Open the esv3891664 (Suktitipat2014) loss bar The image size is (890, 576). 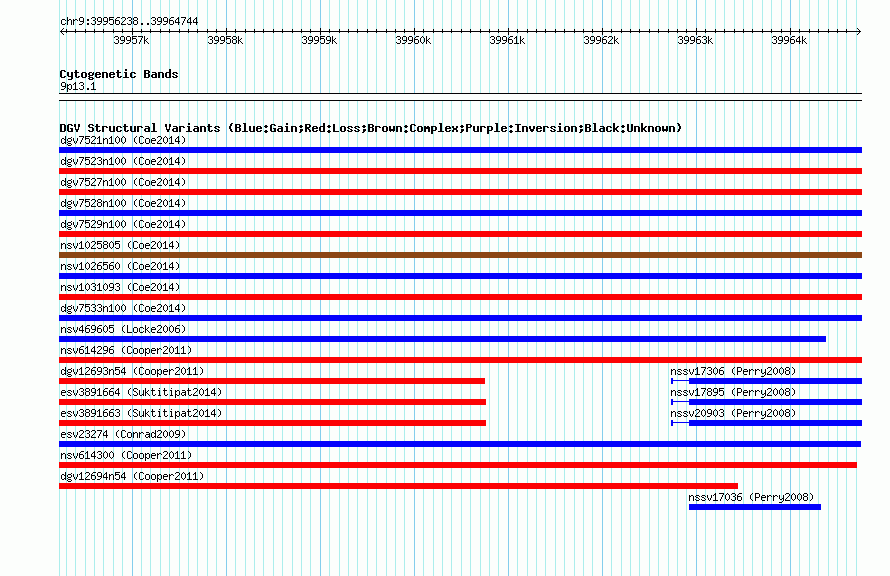(x=272, y=402)
